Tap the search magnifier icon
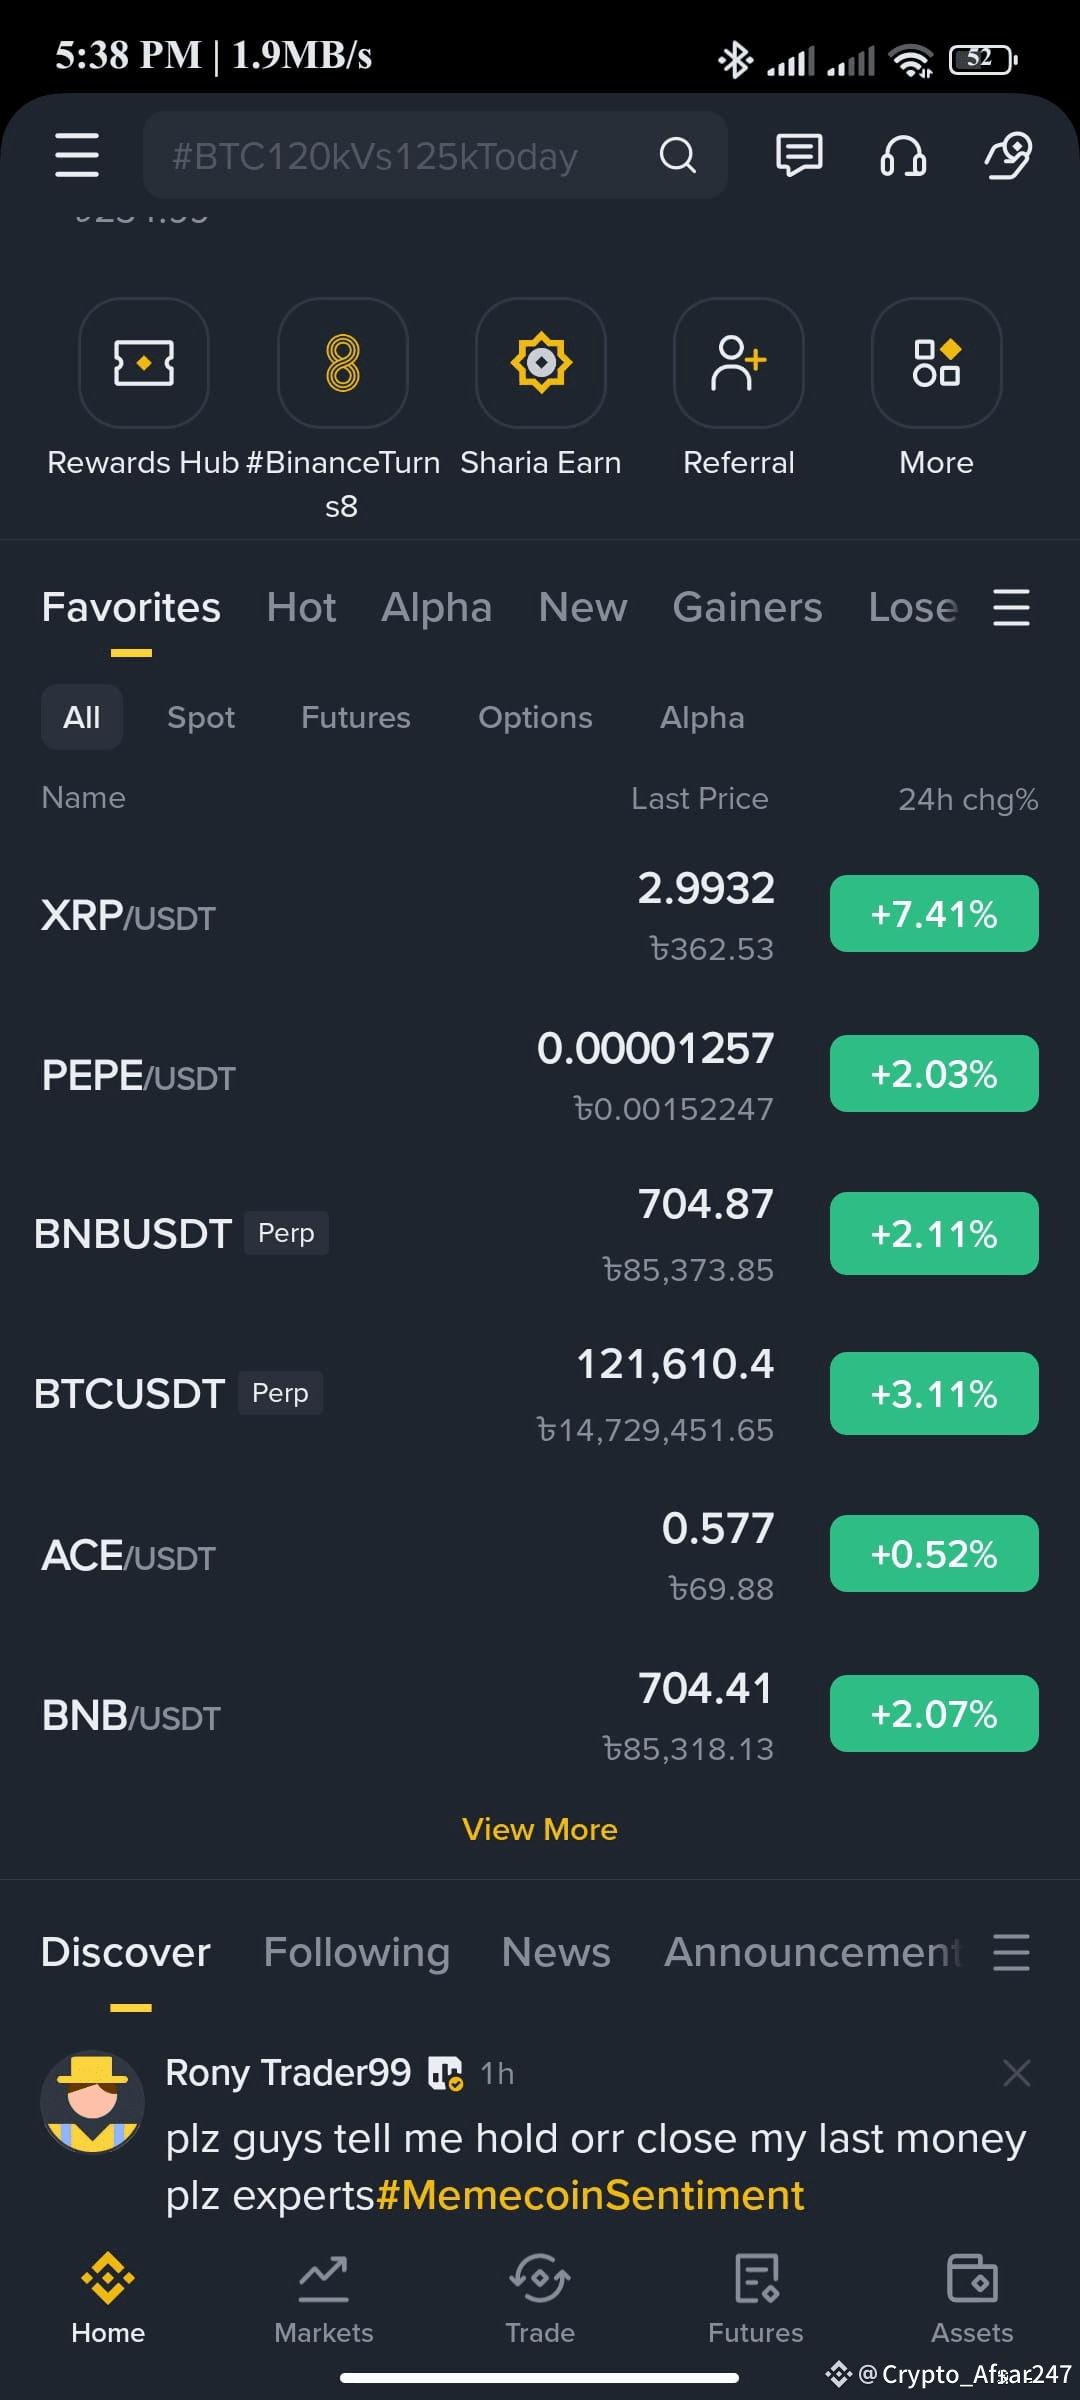Screen dimensions: 1080x2400 (x=677, y=155)
